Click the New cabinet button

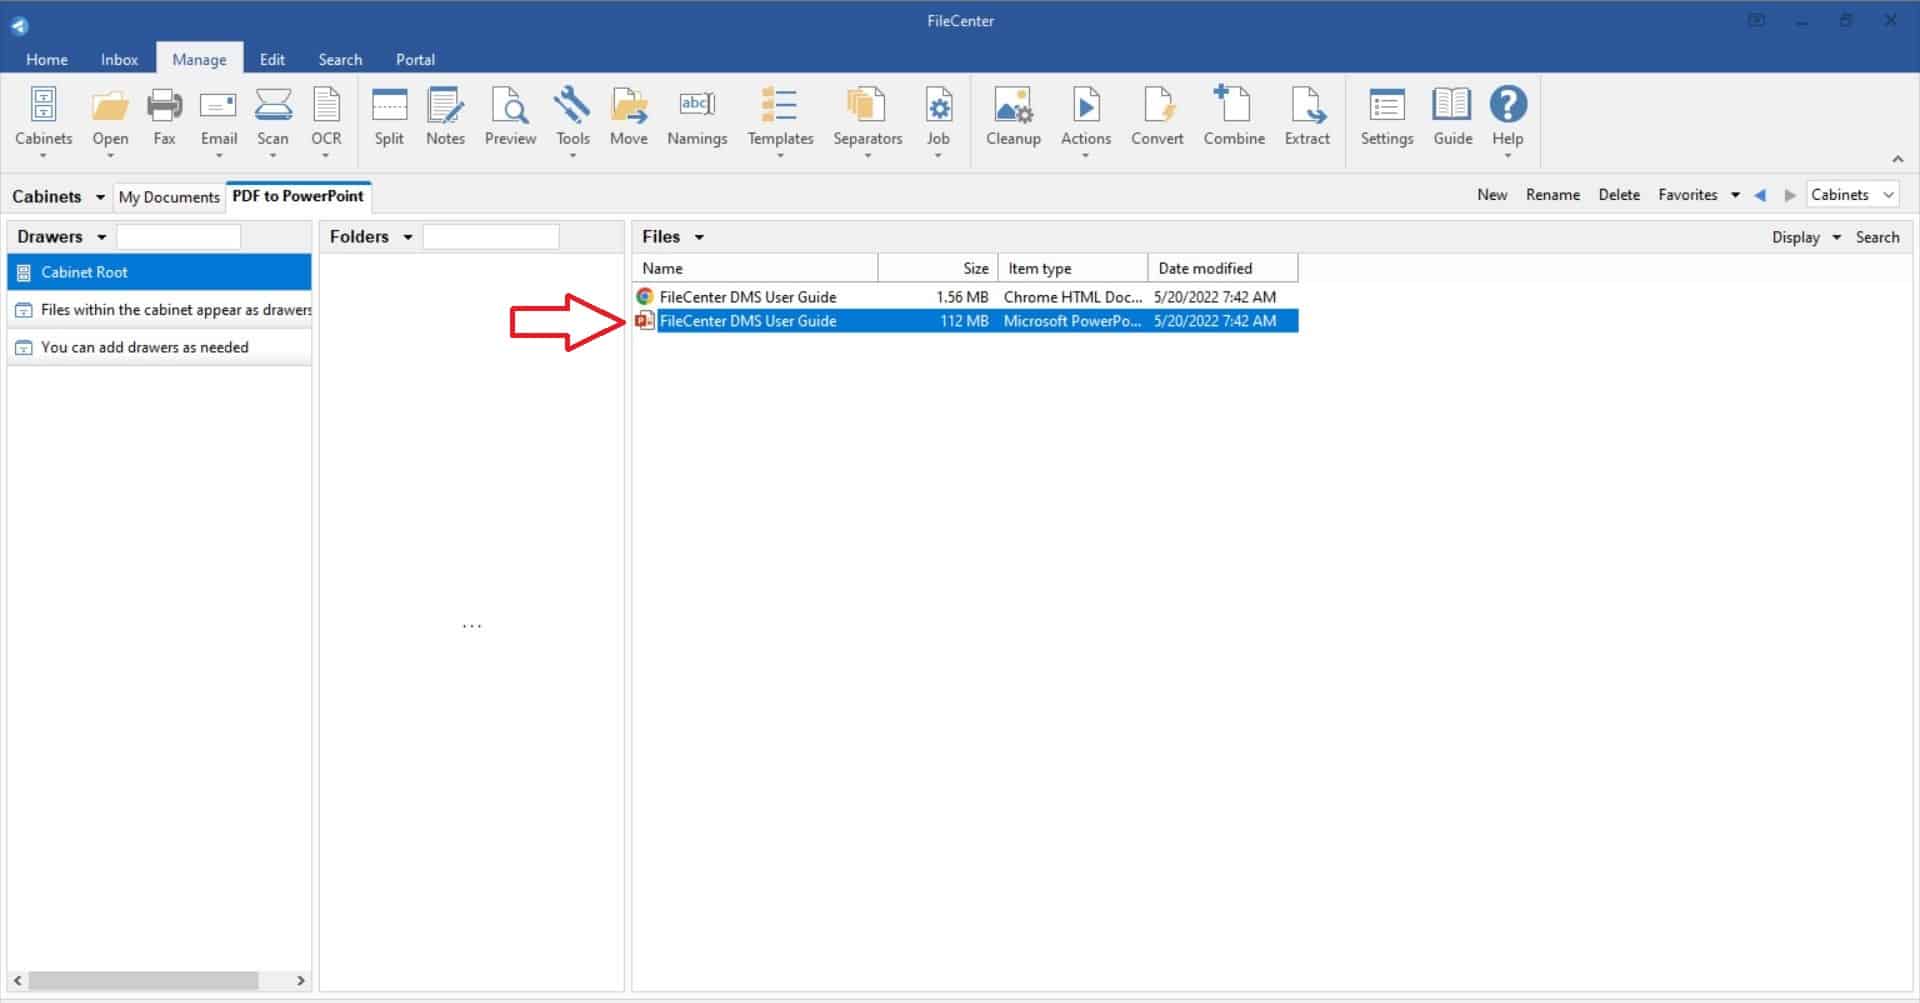point(1492,195)
